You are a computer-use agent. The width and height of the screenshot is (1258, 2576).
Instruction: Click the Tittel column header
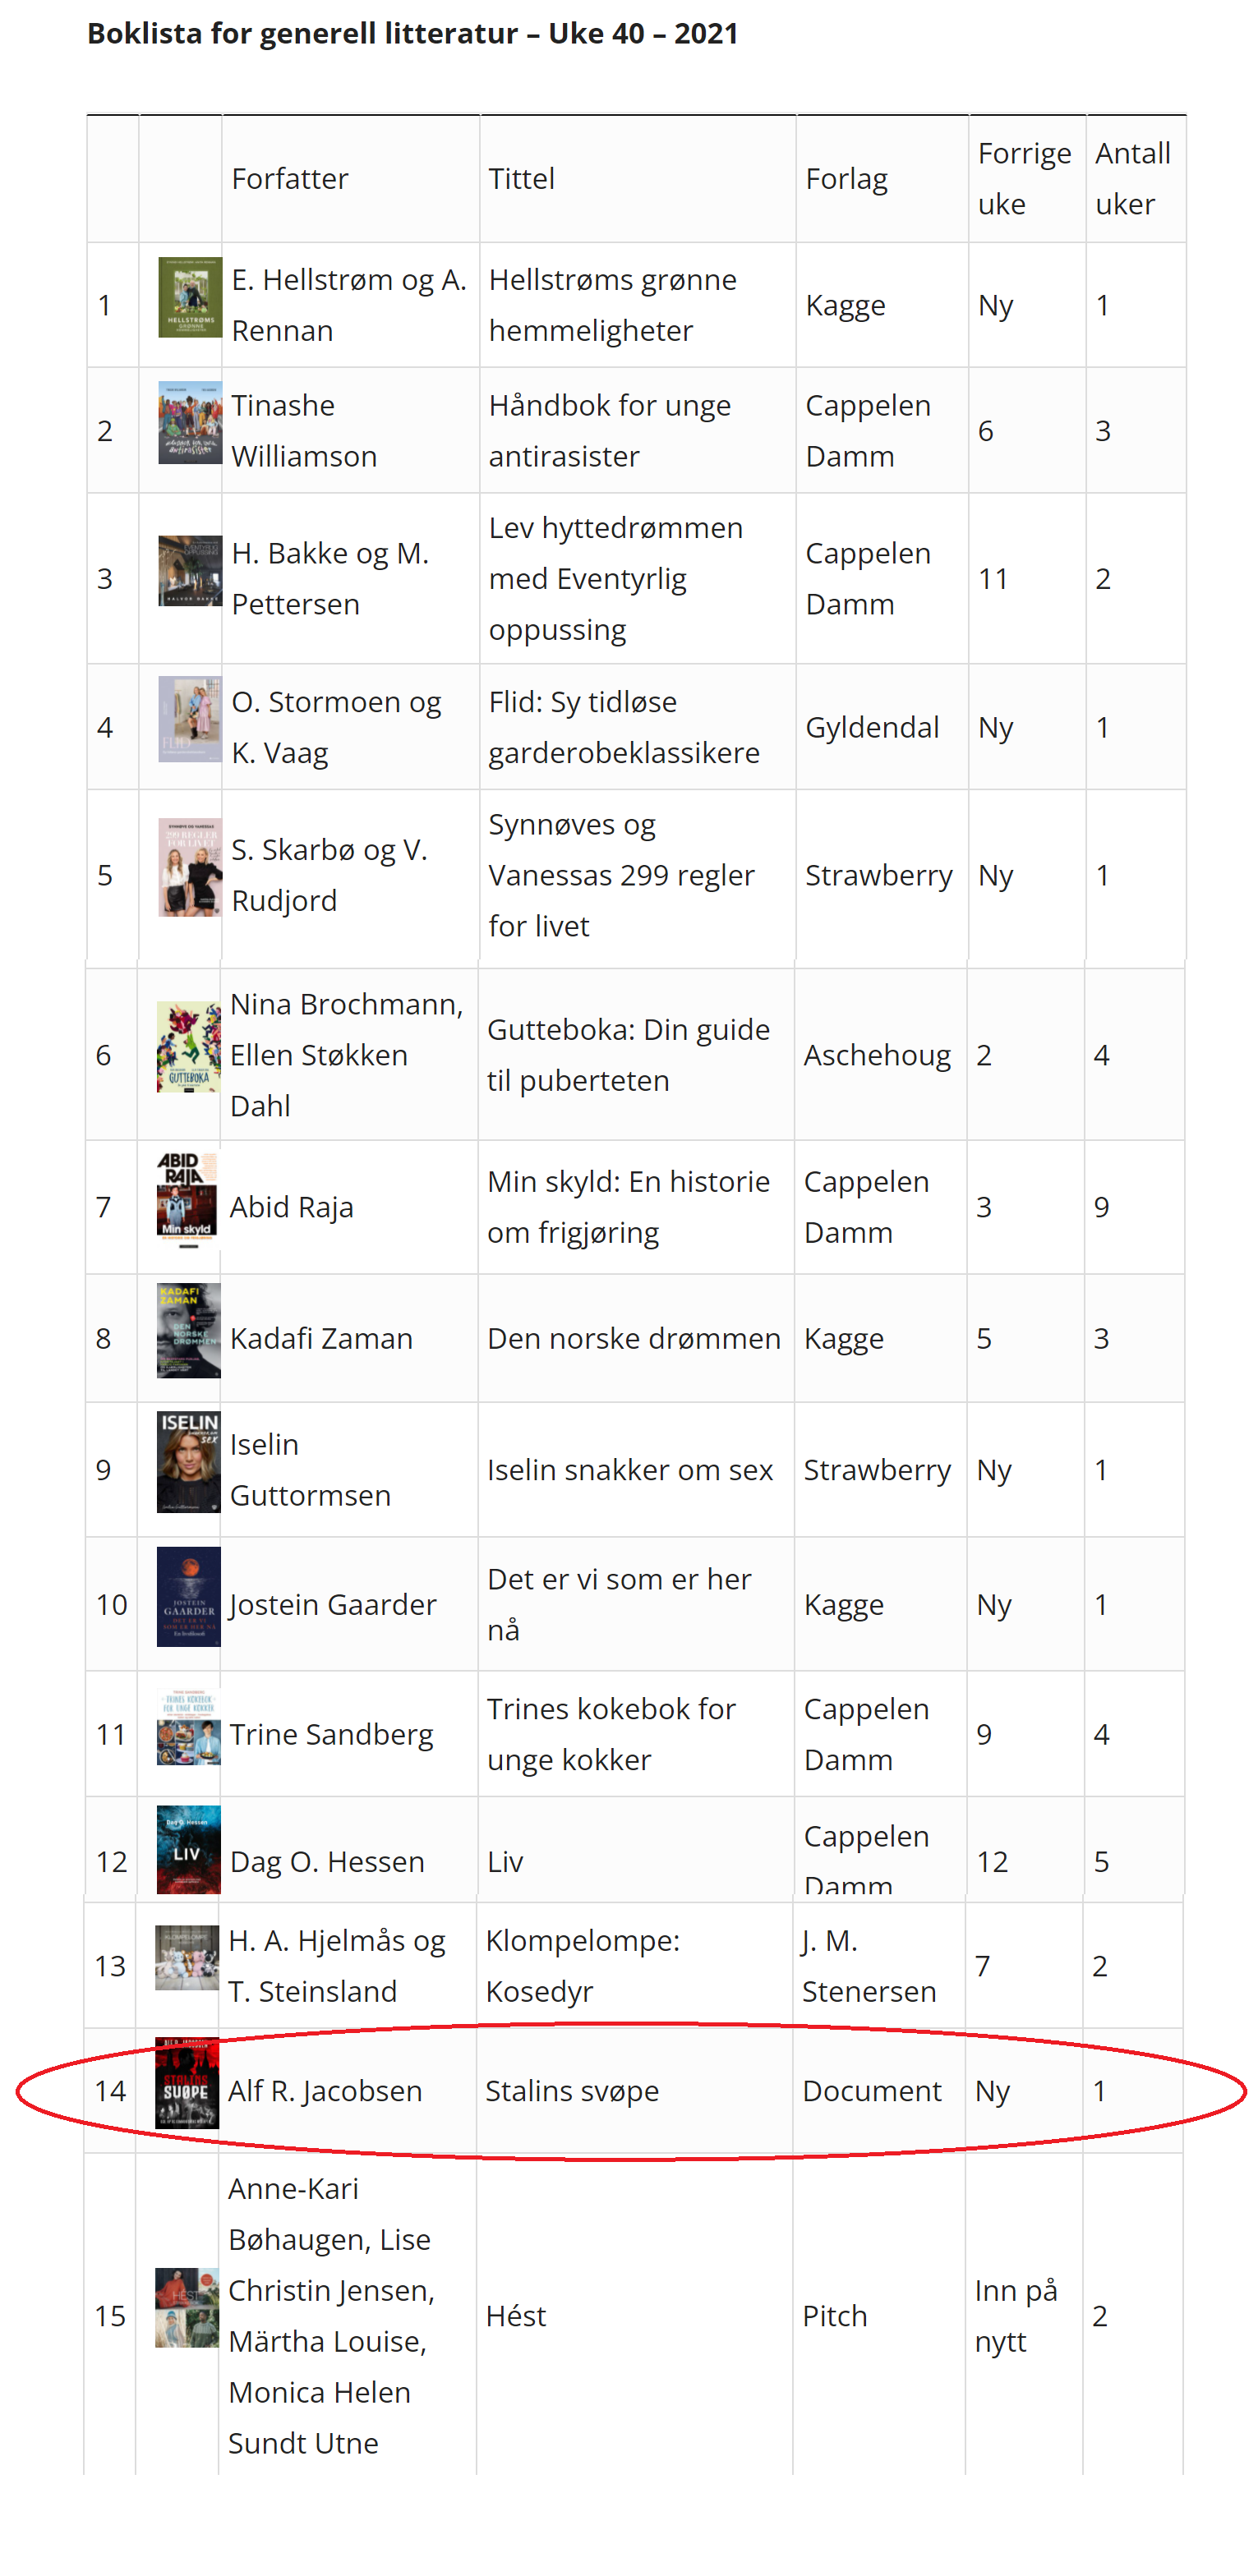(x=521, y=179)
